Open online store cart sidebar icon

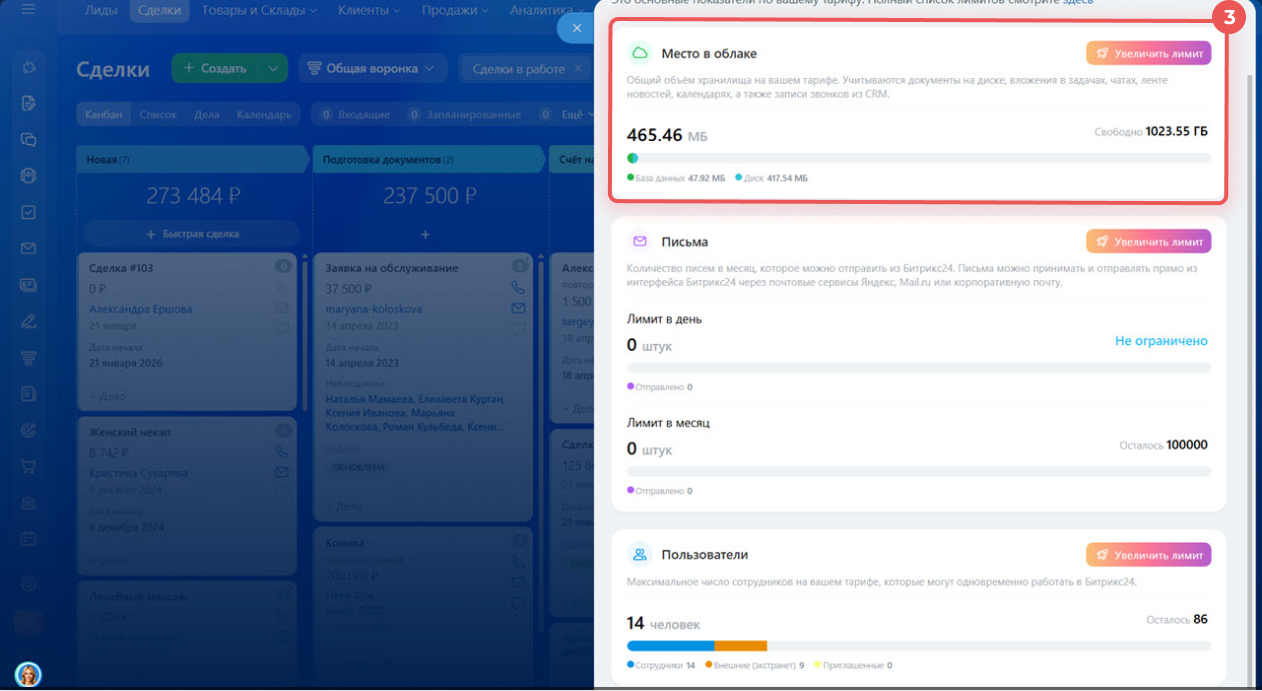point(29,466)
